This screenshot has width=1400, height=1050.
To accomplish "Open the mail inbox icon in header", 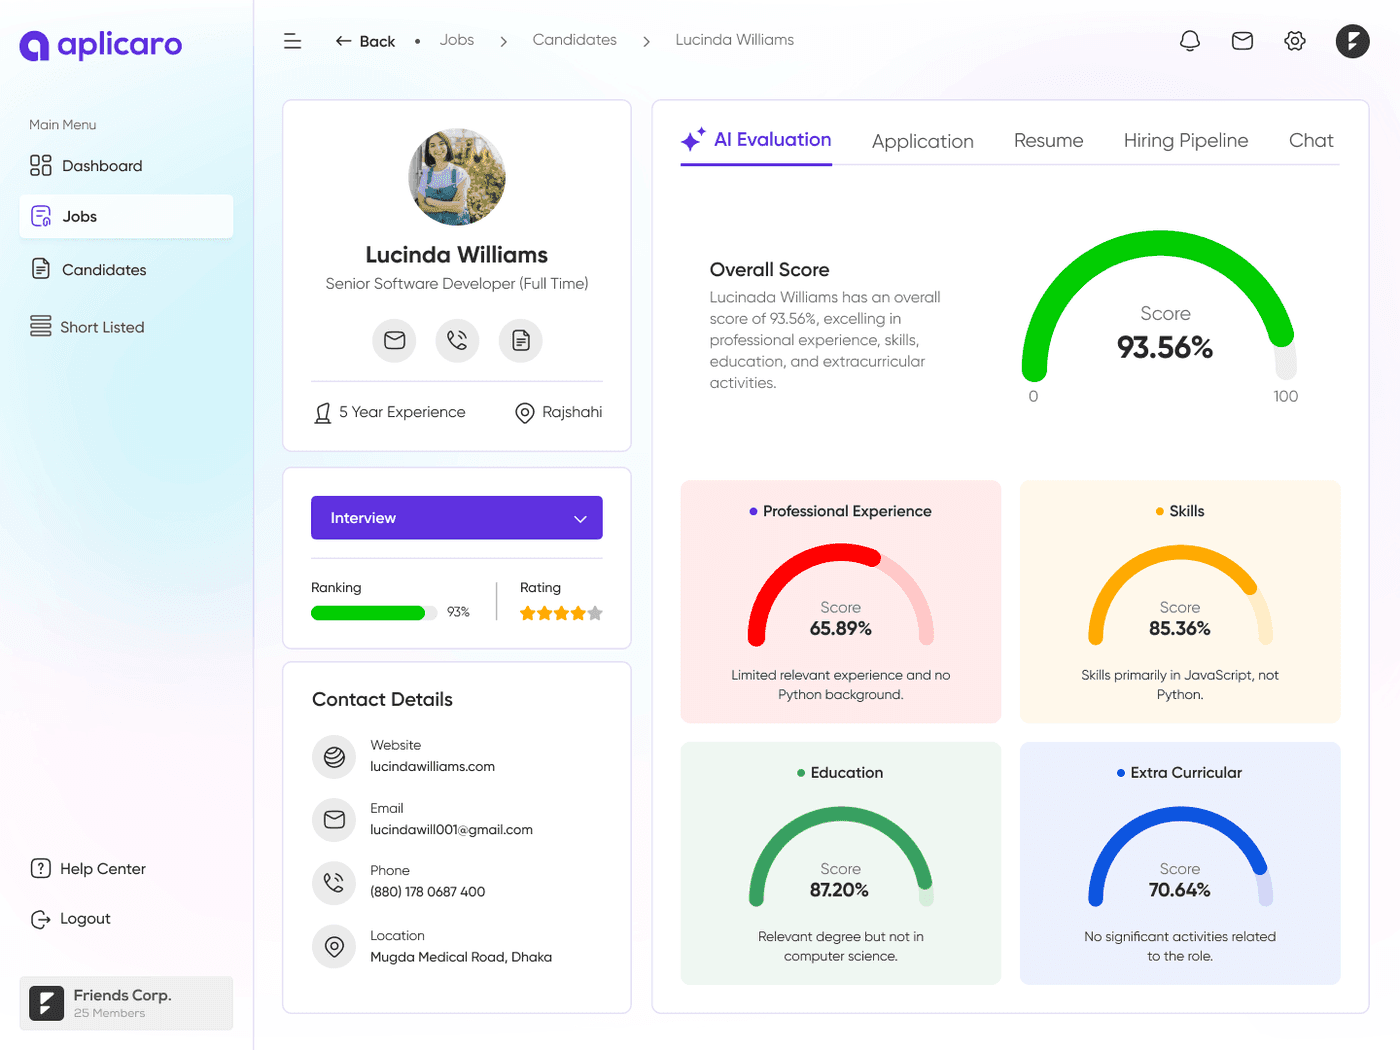I will (x=1242, y=41).
